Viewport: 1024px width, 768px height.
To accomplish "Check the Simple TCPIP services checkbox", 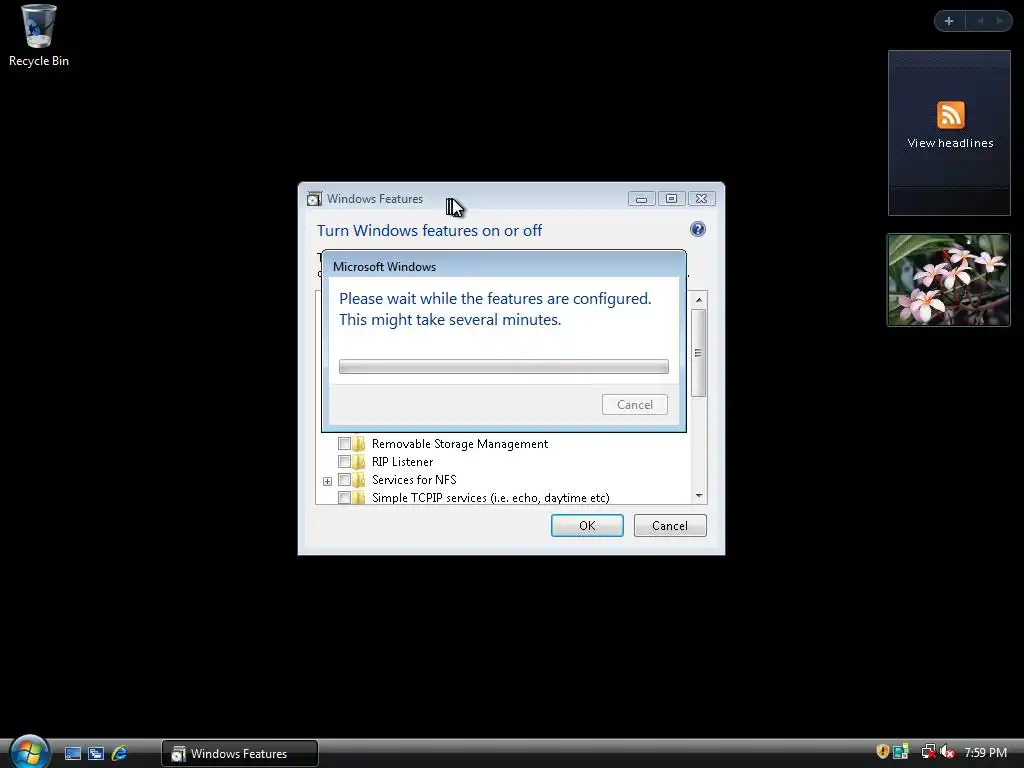I will tap(344, 498).
